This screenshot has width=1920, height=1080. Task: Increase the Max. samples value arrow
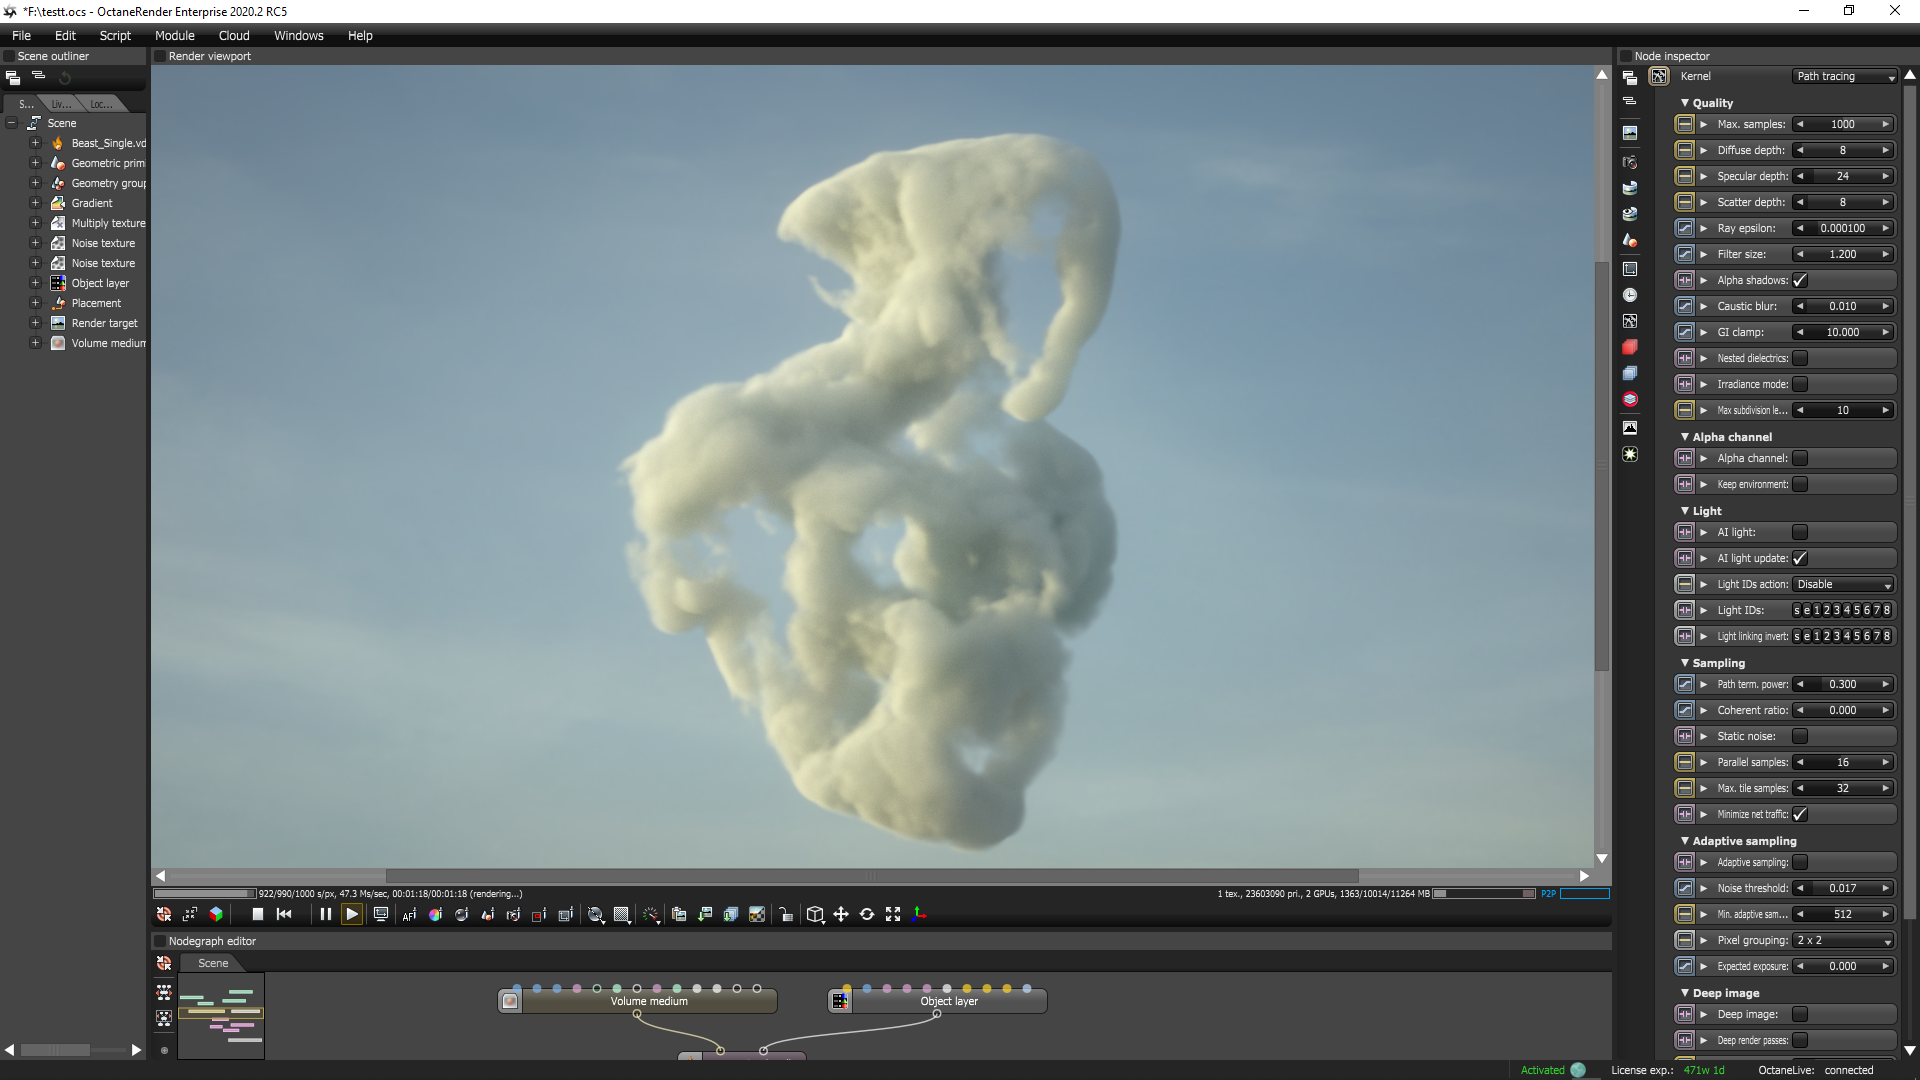(x=1886, y=124)
